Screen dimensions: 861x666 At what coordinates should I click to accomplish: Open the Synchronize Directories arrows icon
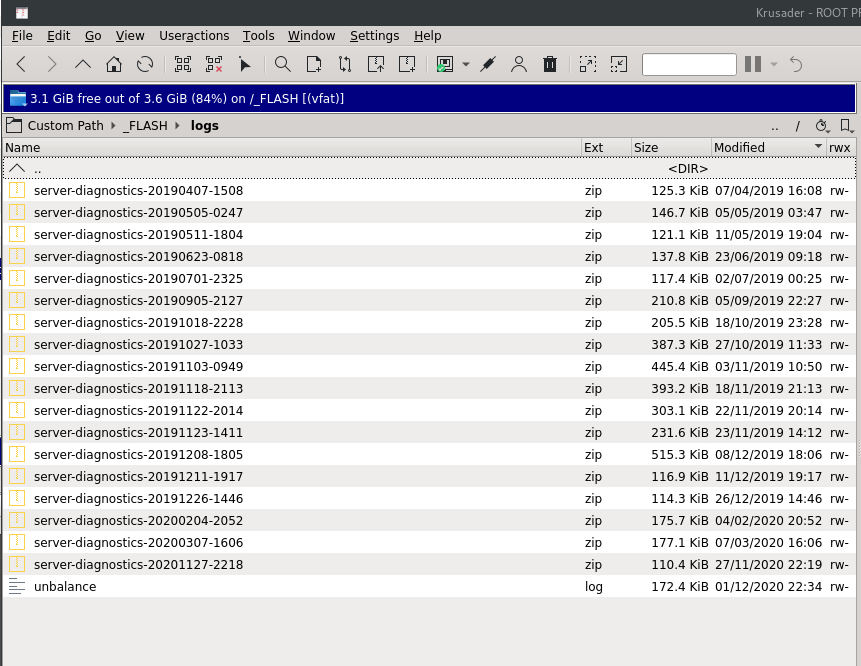click(x=345, y=64)
